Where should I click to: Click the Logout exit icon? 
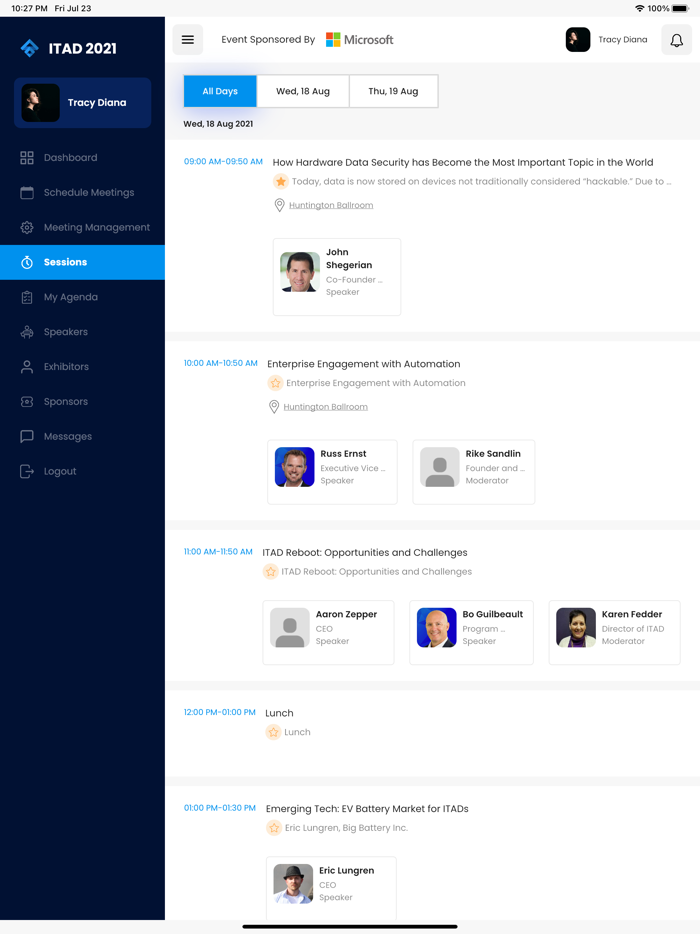pyautogui.click(x=27, y=471)
